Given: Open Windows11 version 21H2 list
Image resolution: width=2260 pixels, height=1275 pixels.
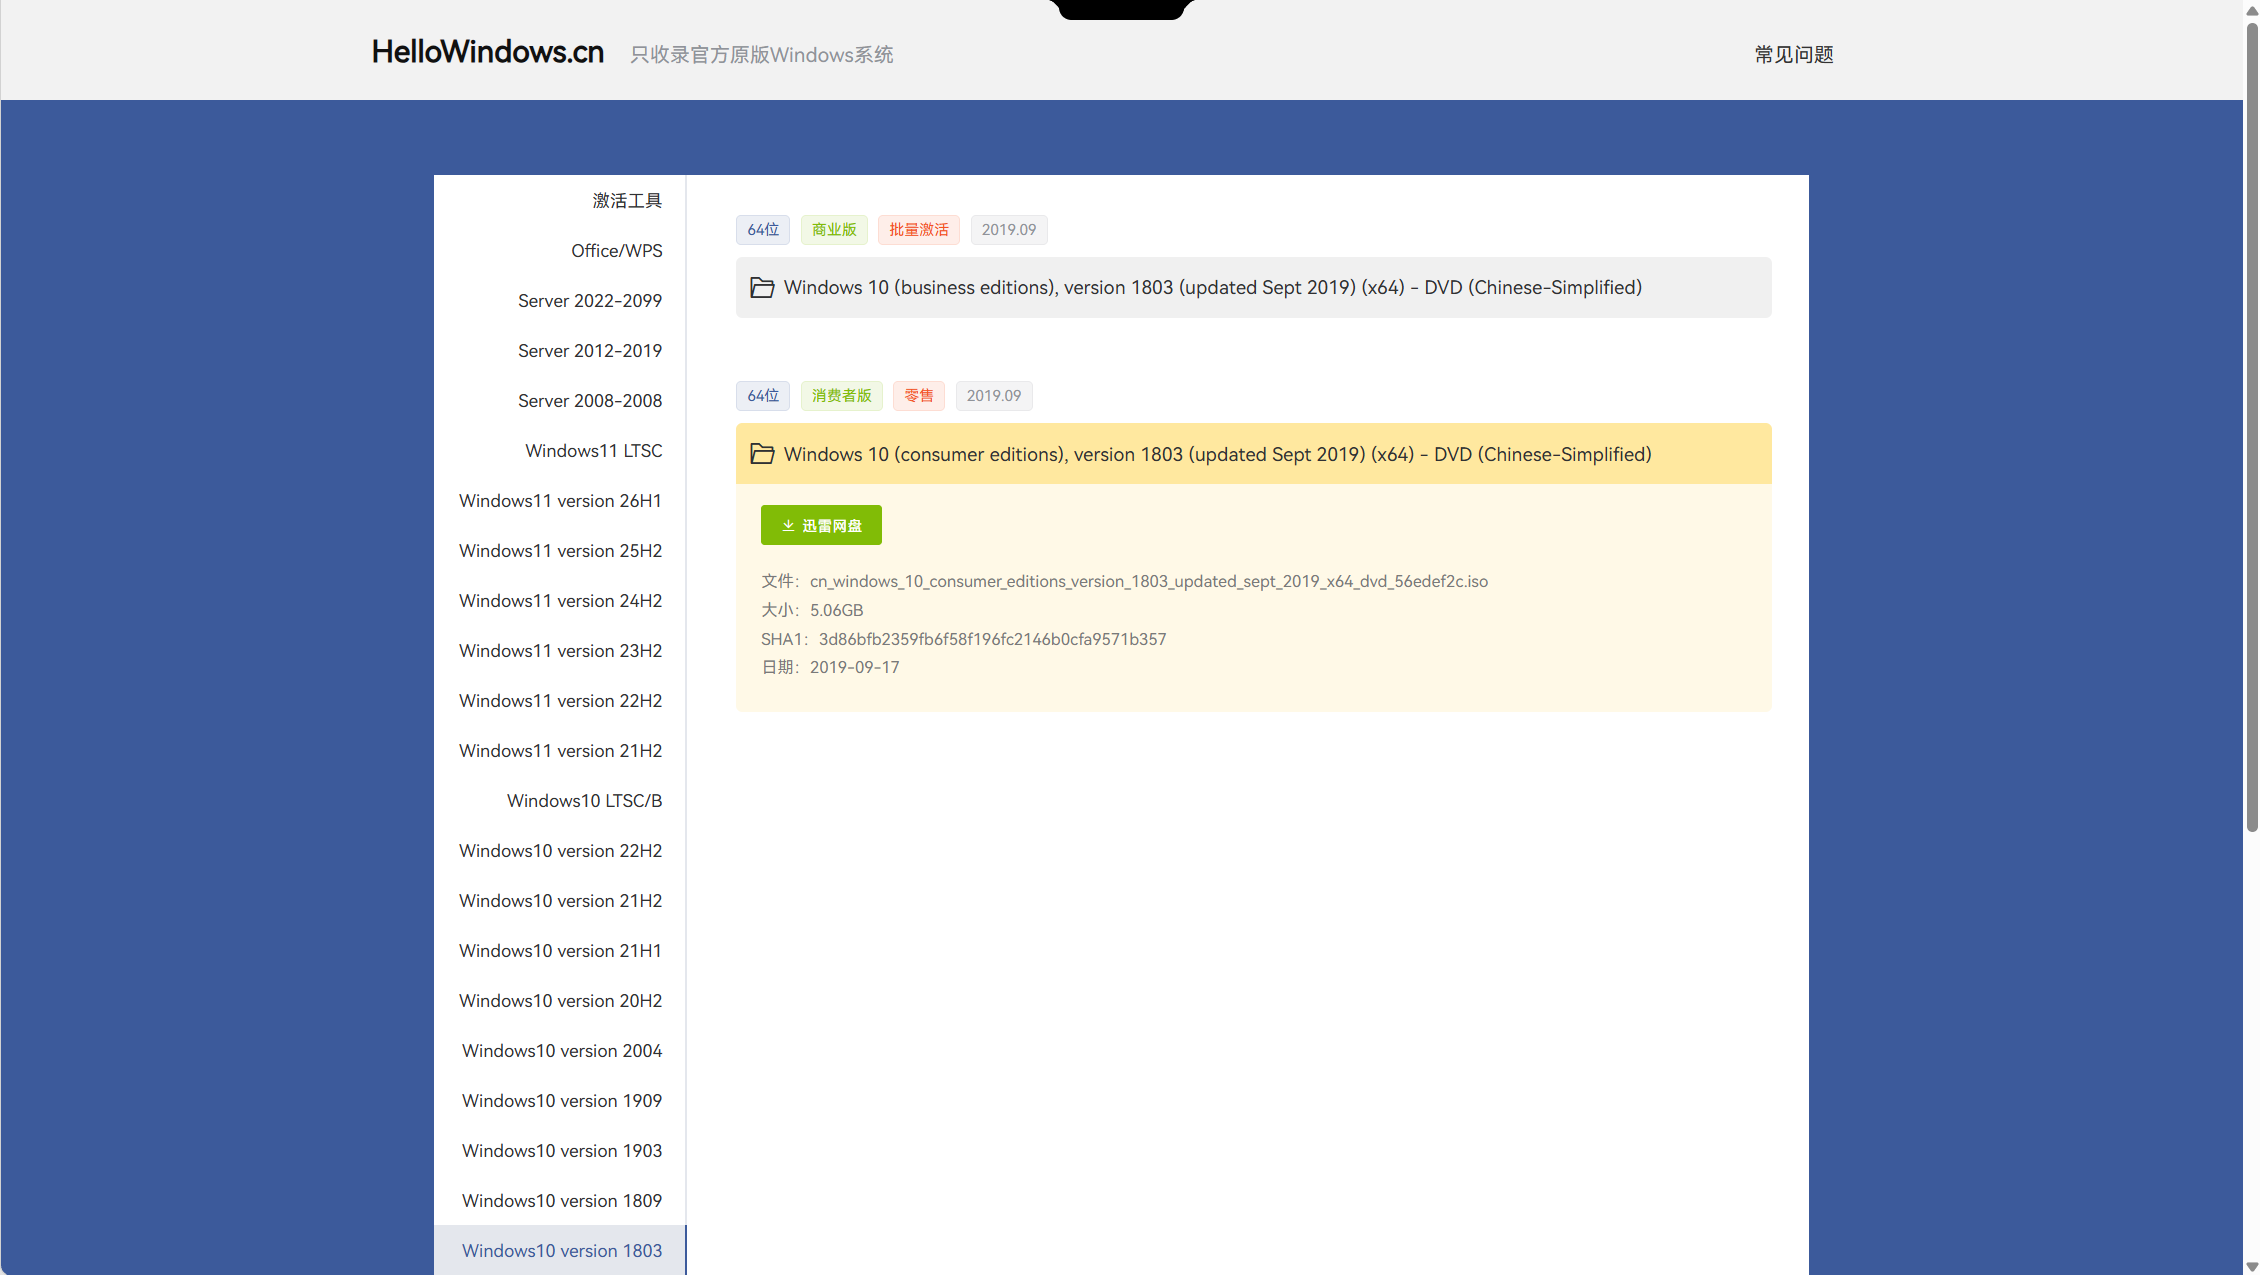Looking at the screenshot, I should (560, 750).
